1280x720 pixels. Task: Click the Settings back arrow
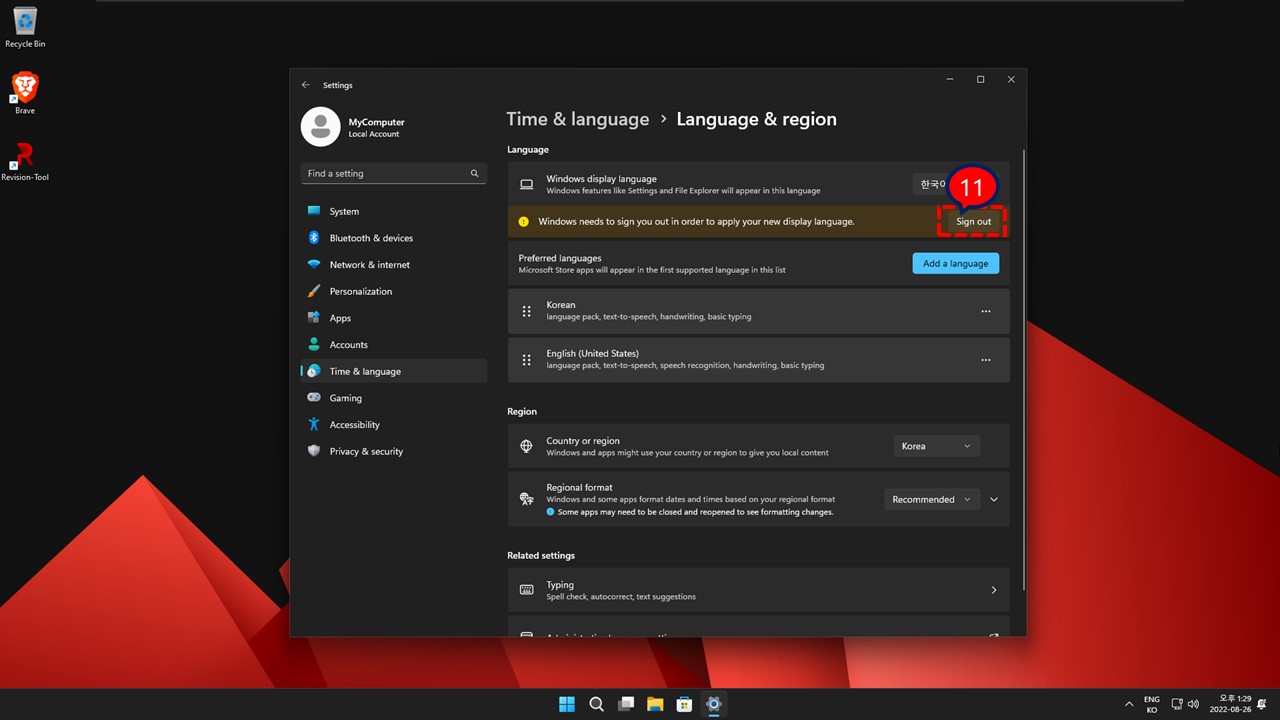306,85
